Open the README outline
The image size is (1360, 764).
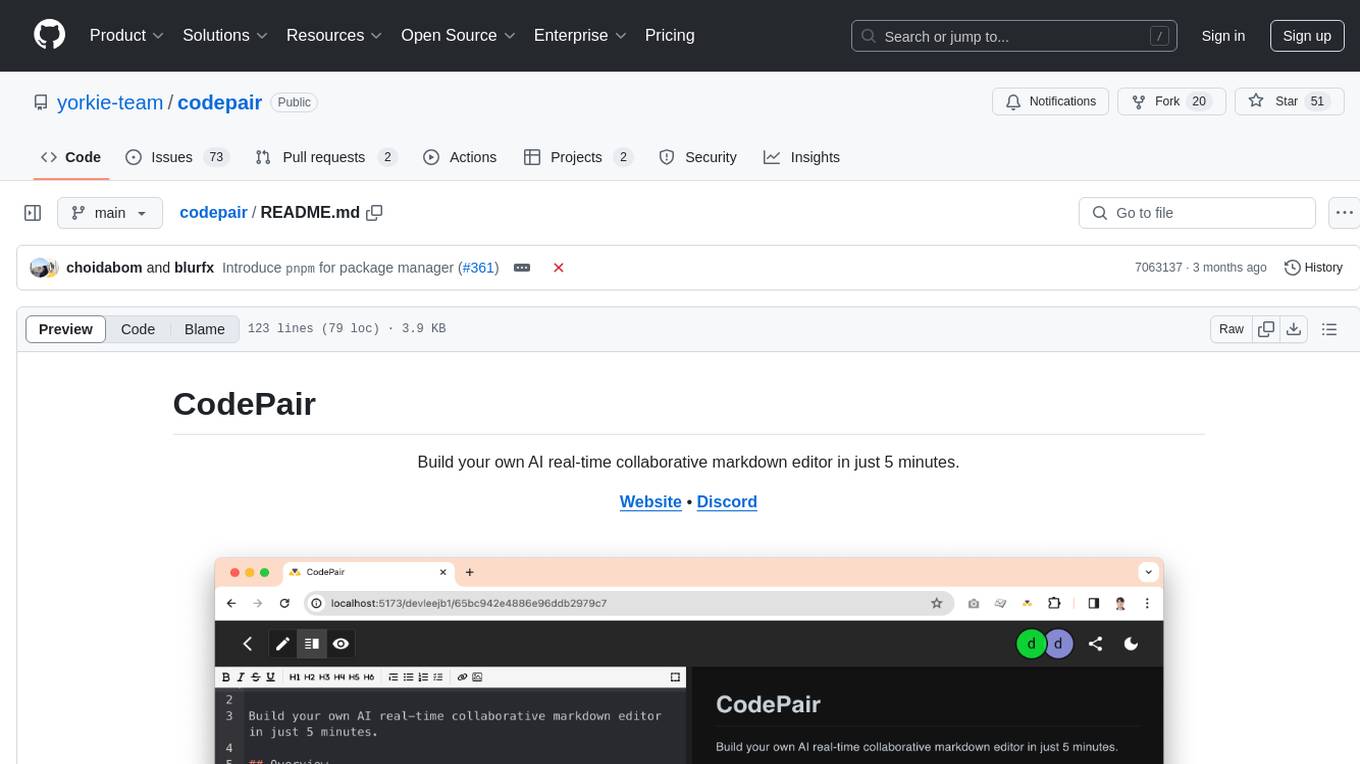coord(1329,329)
